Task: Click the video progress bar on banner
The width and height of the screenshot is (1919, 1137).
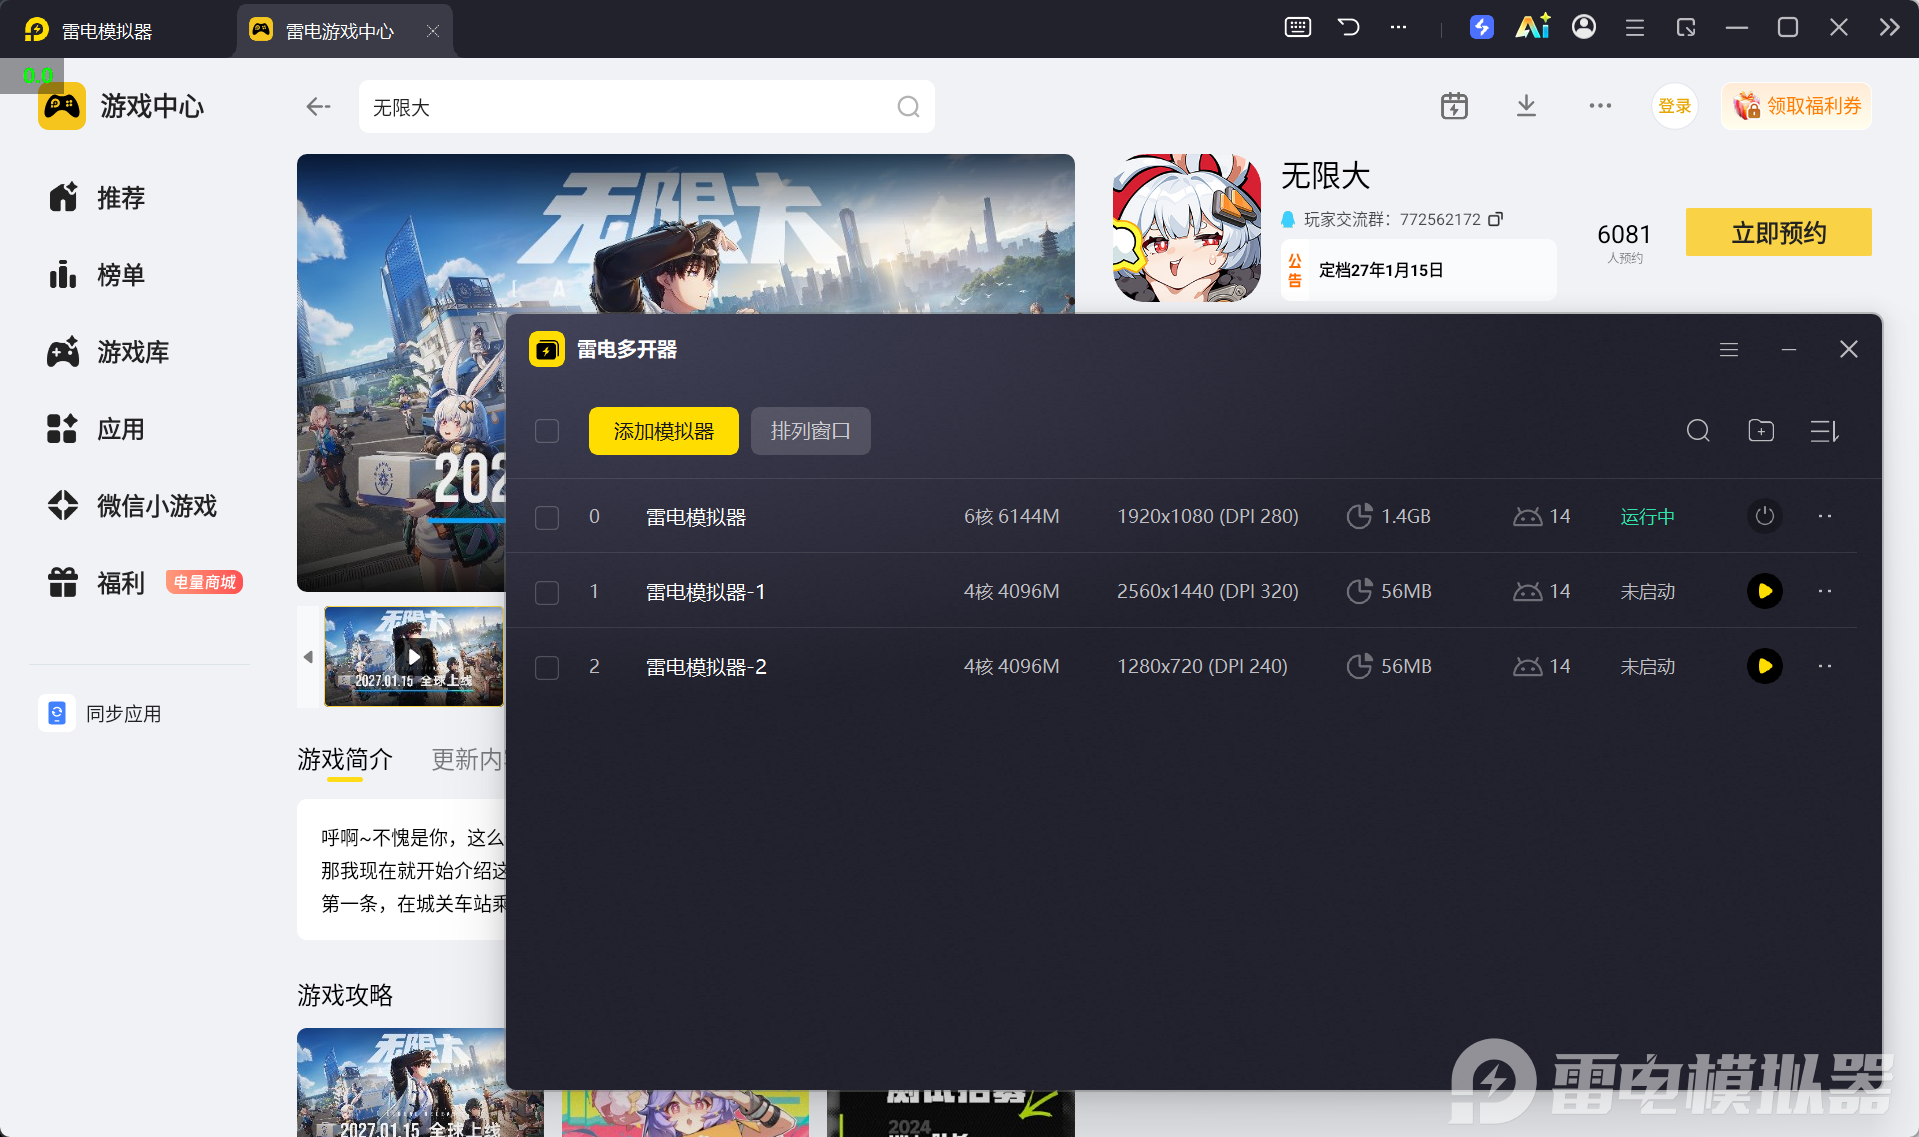Action: tap(467, 520)
